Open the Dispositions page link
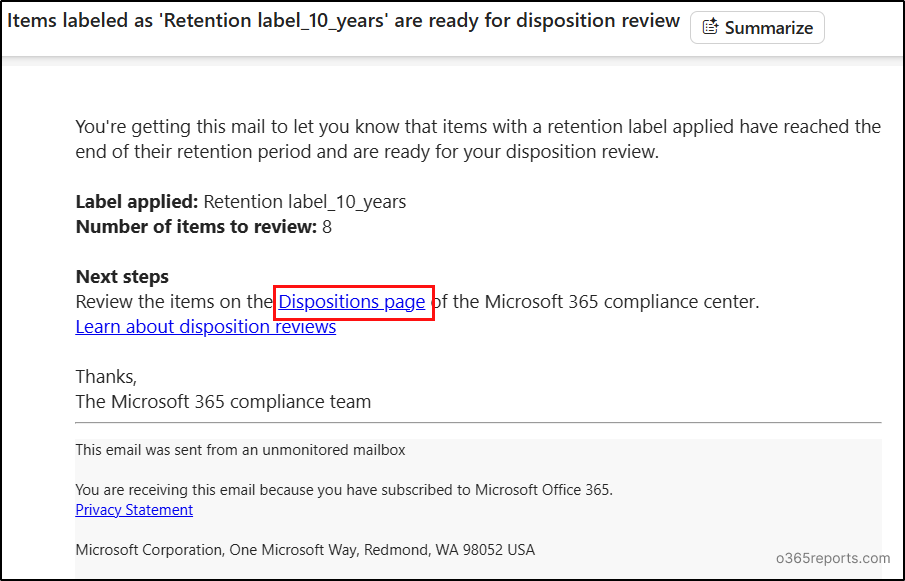Viewport: 905px width, 581px height. coord(352,301)
